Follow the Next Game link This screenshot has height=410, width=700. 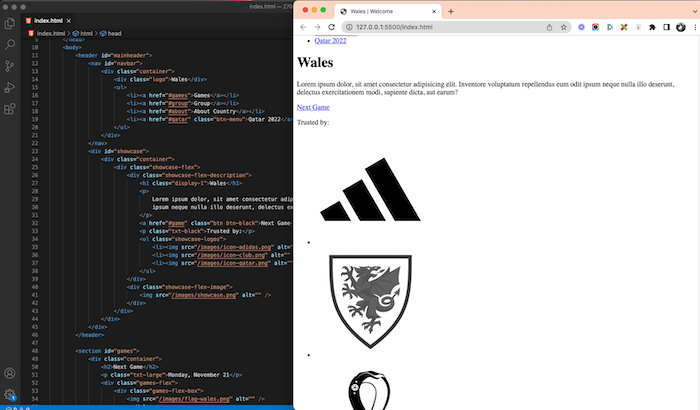tap(313, 107)
